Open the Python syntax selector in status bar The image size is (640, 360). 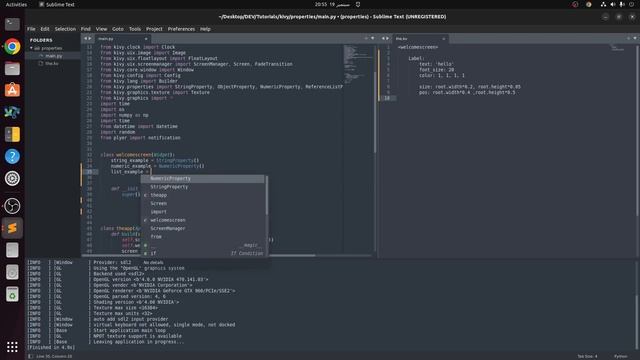620,356
